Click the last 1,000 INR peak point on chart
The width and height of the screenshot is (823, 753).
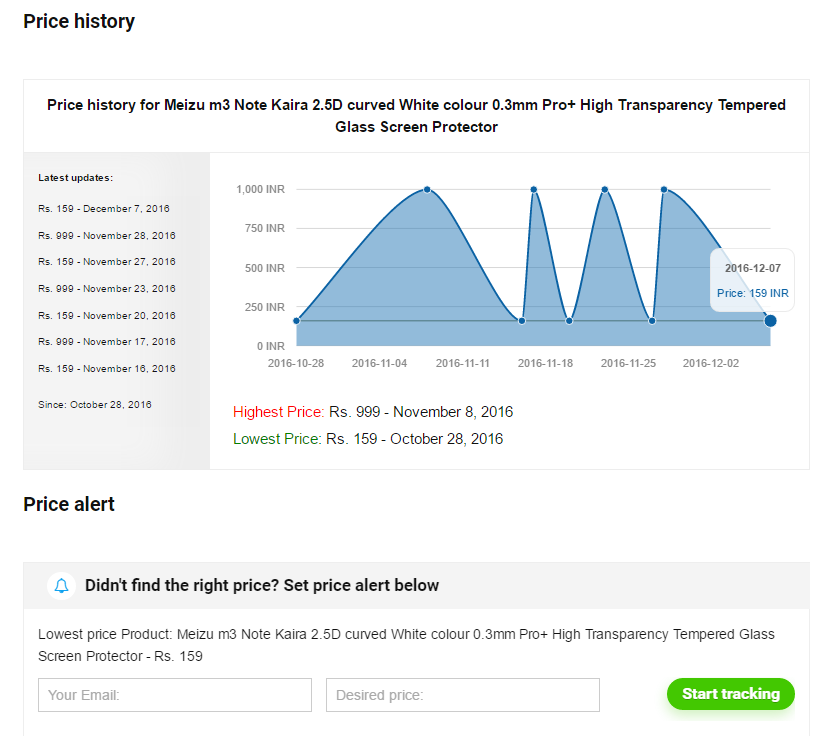(x=664, y=189)
